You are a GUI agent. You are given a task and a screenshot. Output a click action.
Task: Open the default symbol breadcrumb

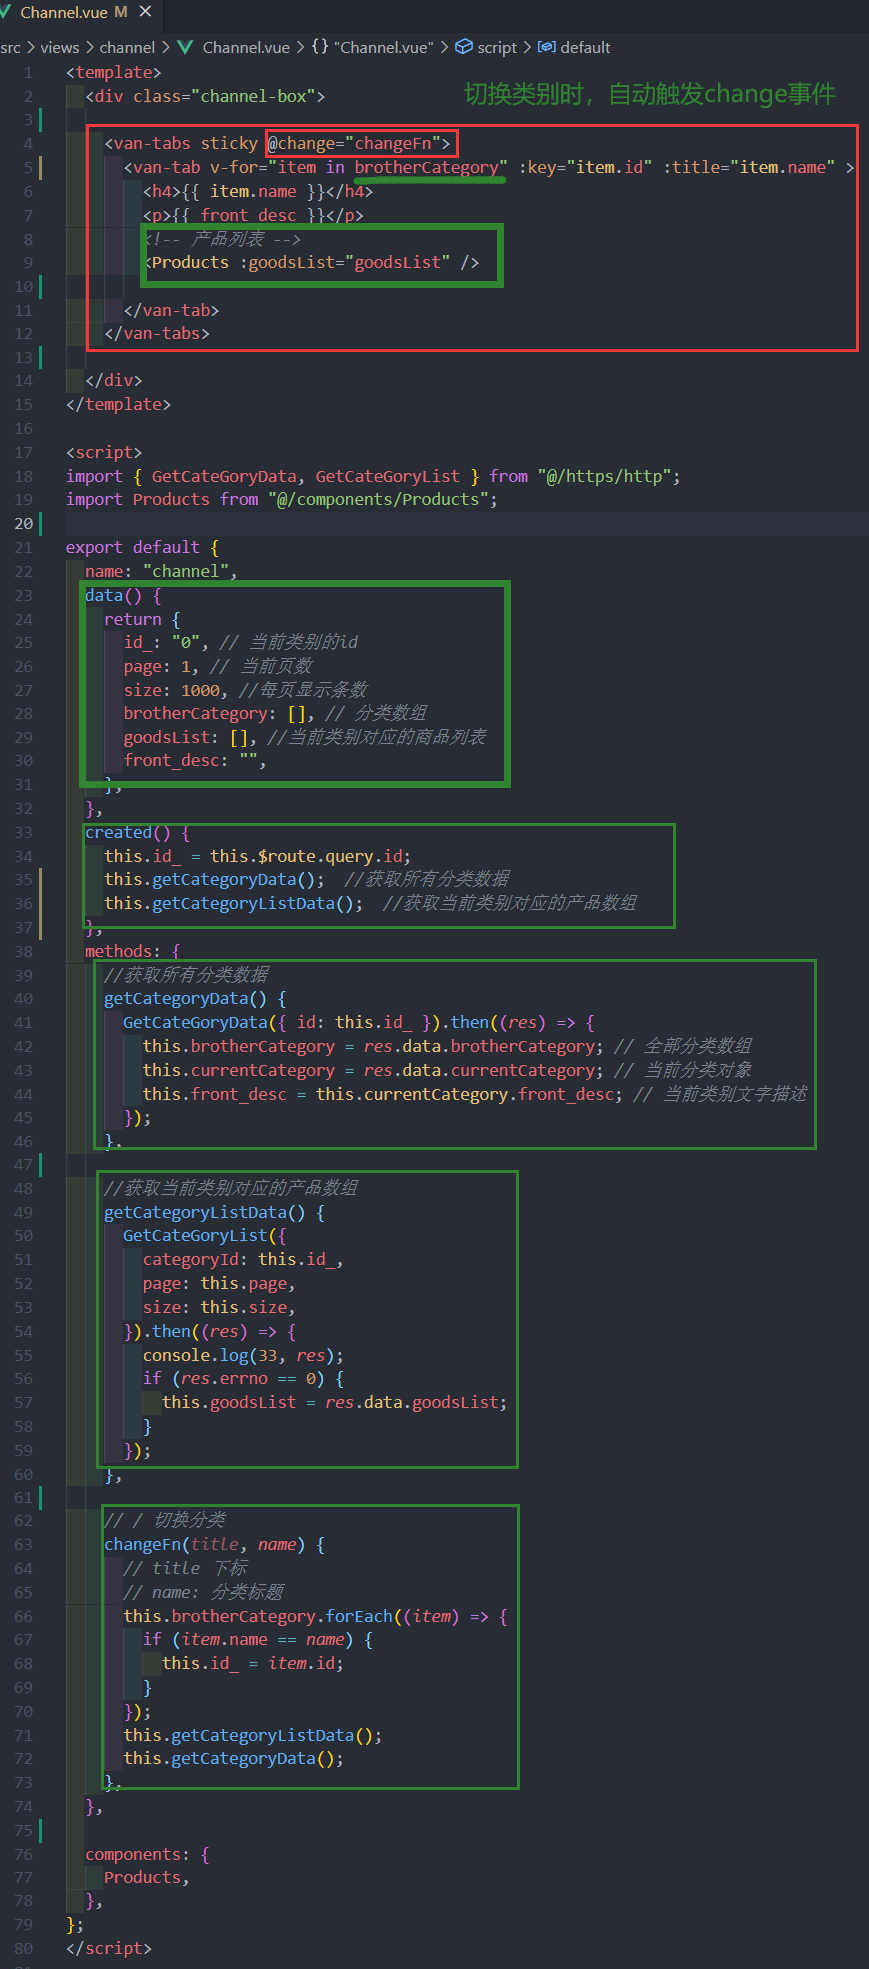(574, 47)
